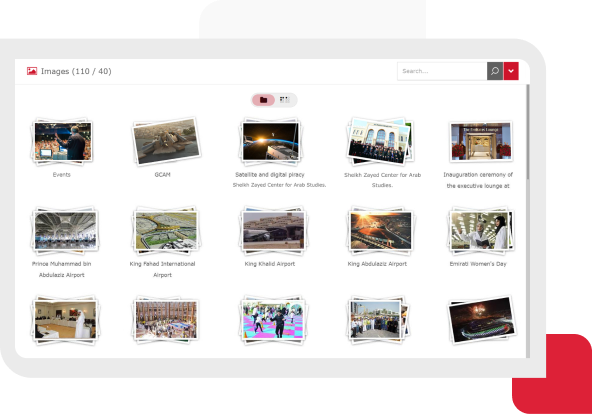Open Emirati Women's Day album thumbnail
The height and width of the screenshot is (414, 593).
click(481, 230)
